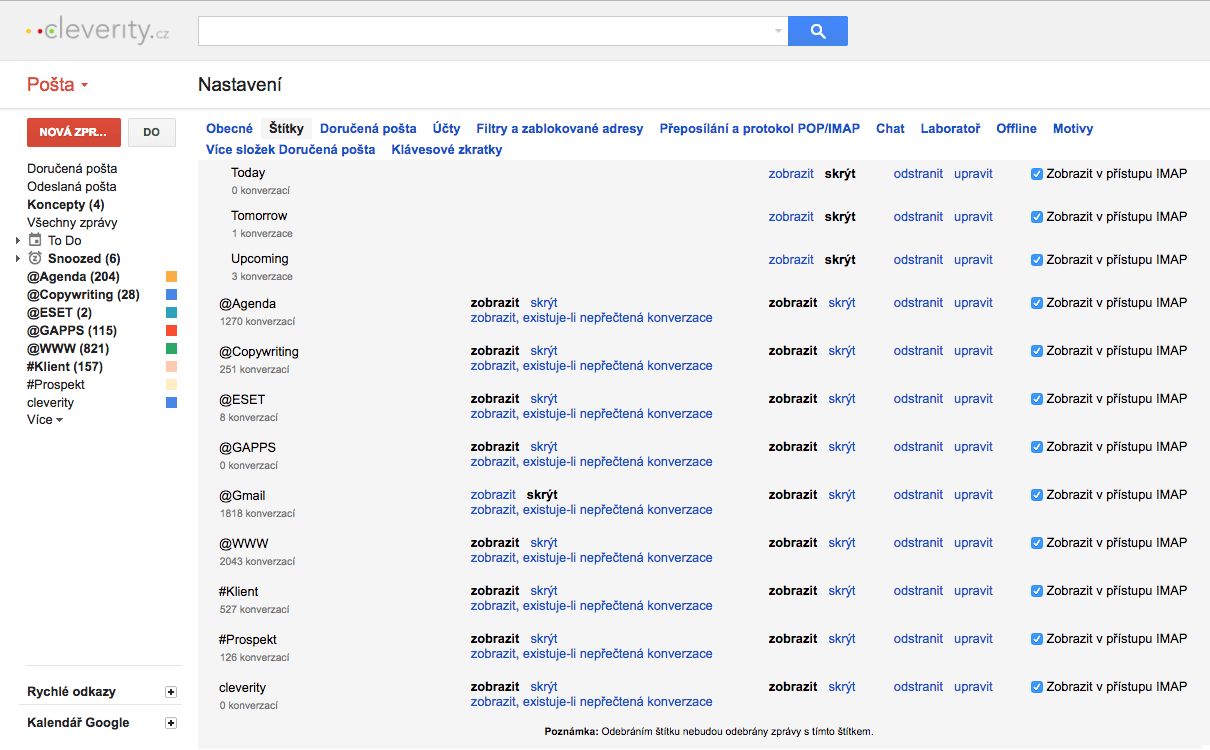1210x750 pixels.
Task: Click odstranit link for @ESET label
Action: 918,399
